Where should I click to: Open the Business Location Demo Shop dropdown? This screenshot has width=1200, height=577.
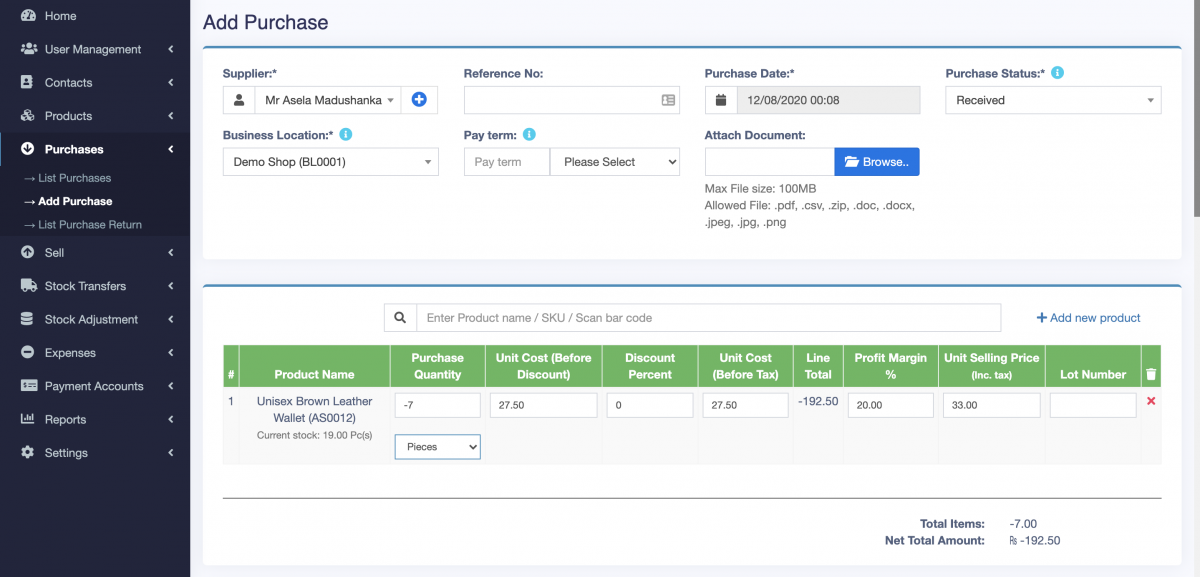coord(330,162)
